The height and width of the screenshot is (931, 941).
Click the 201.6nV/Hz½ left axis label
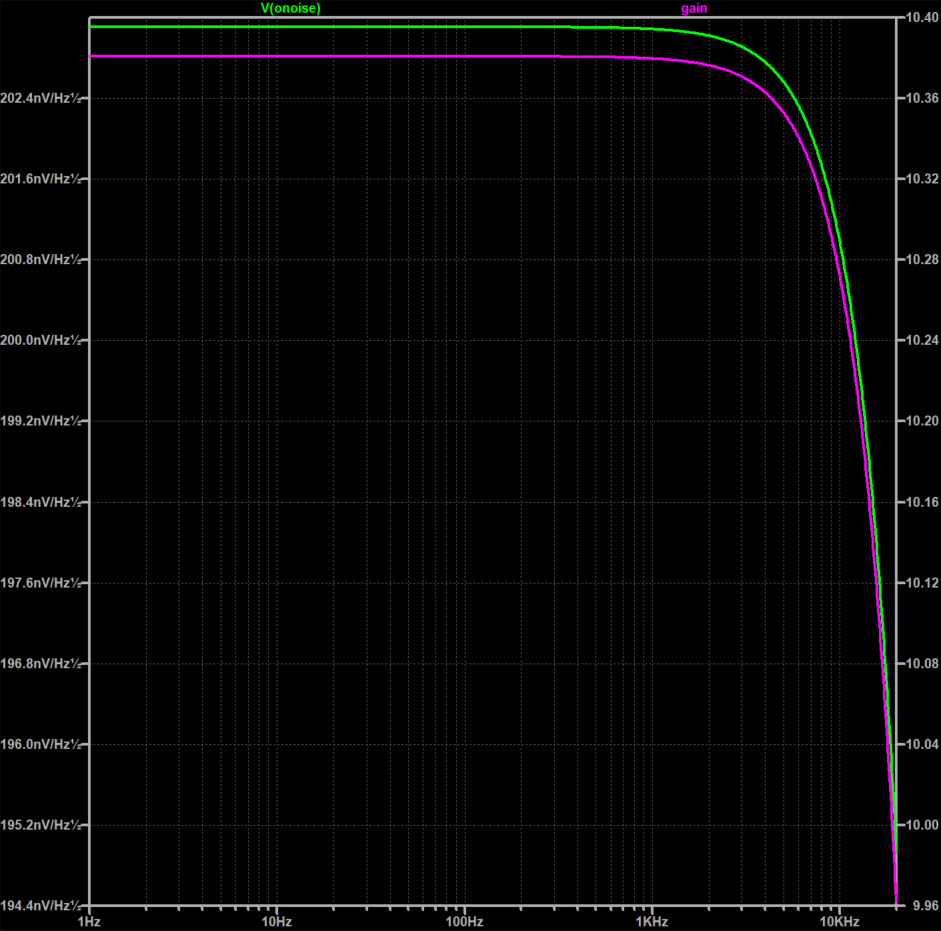(42, 179)
